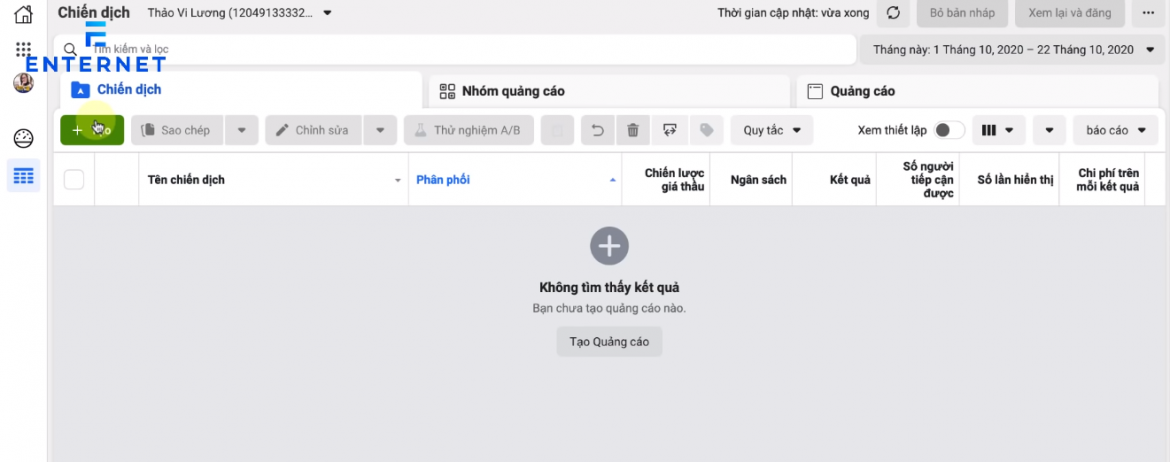1170x462 pixels.
Task: Open the Quy tắc rules dropdown
Action: pos(772,130)
